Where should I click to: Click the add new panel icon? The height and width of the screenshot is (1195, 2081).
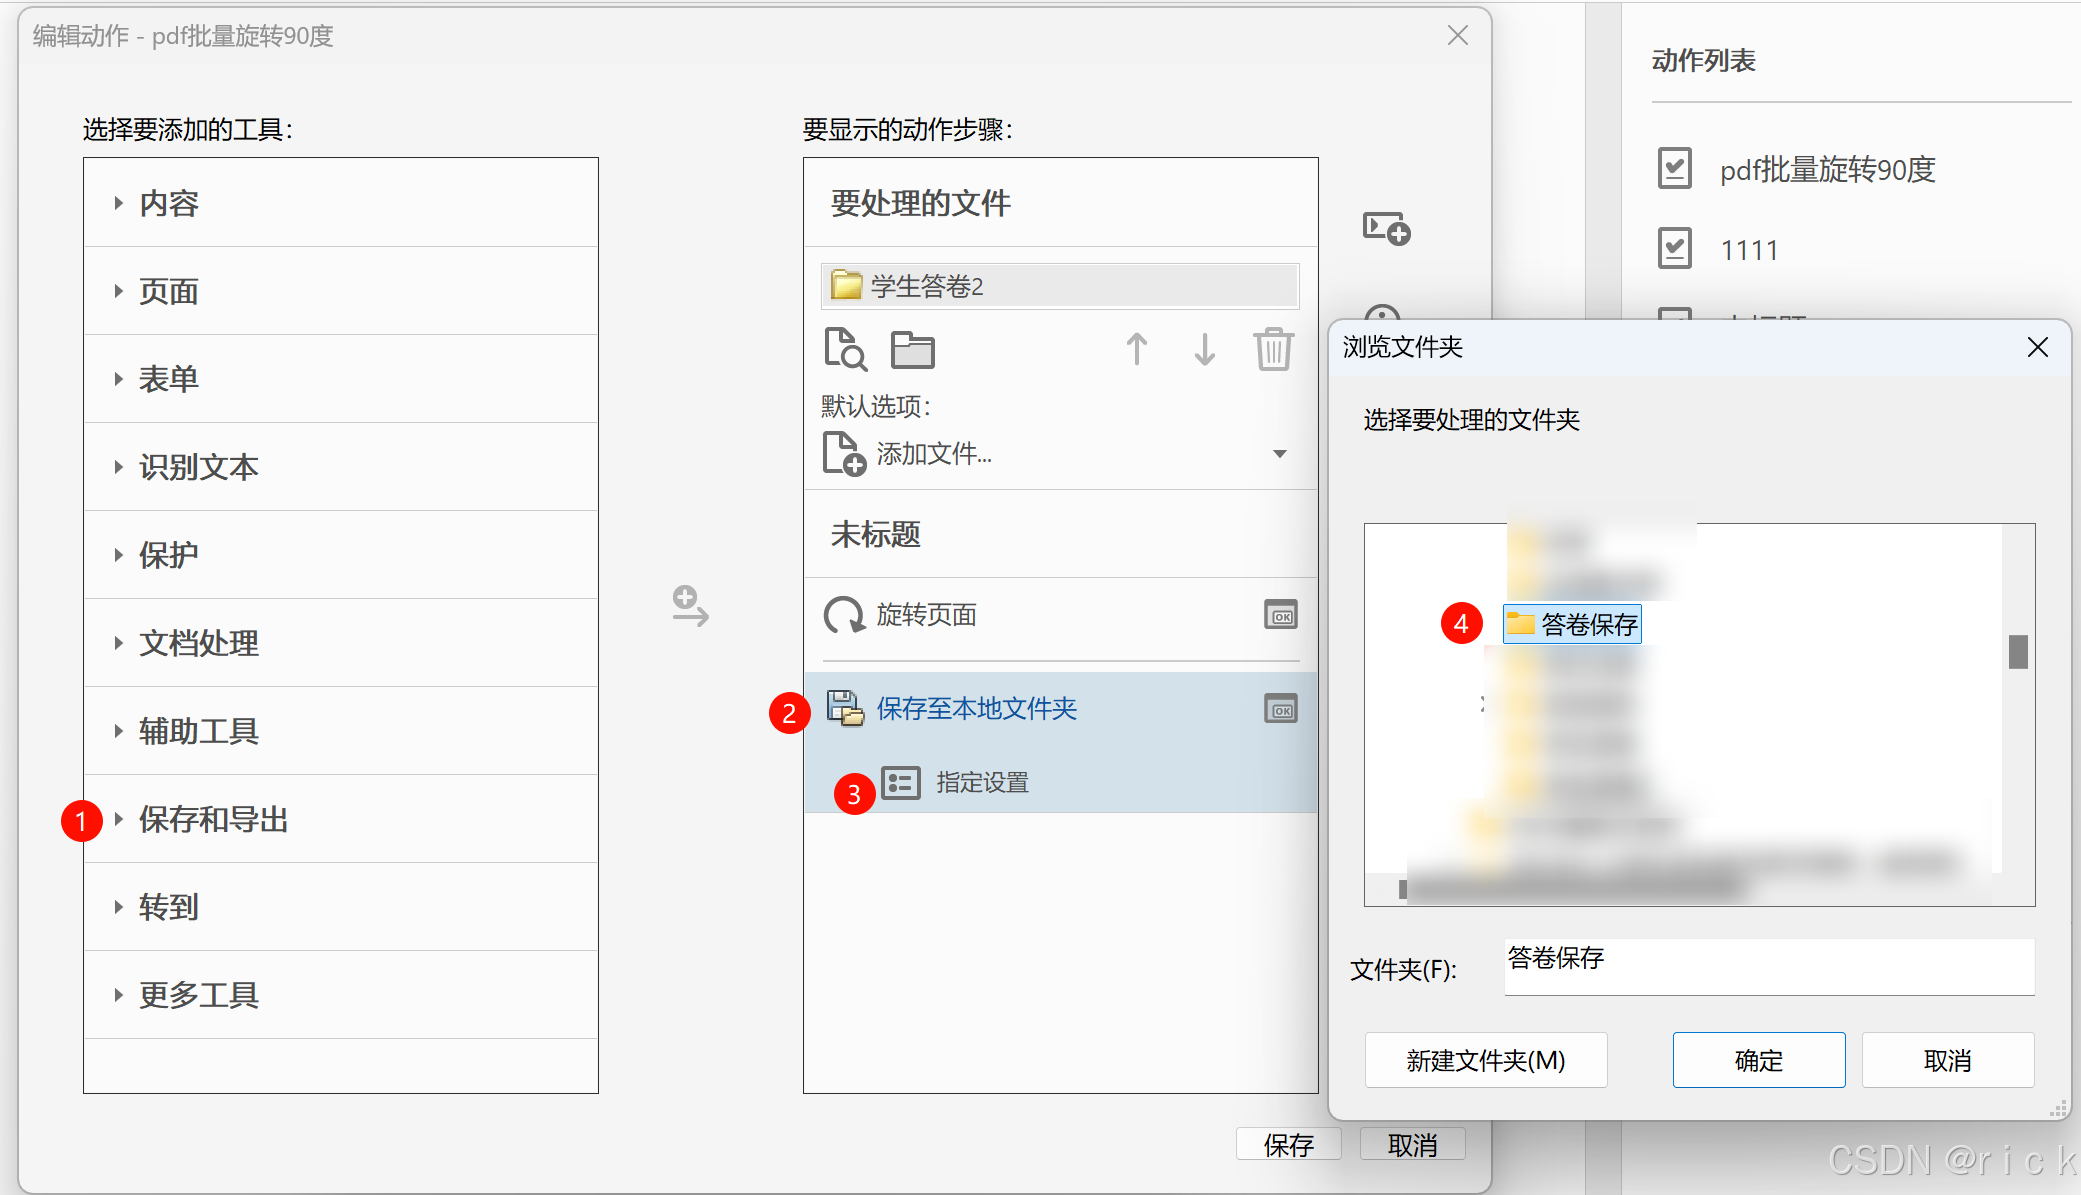[x=1386, y=228]
